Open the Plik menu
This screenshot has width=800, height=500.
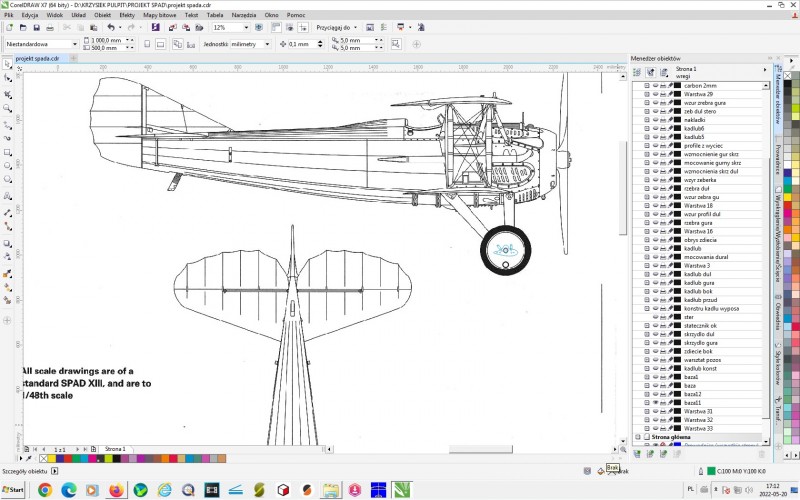[x=9, y=15]
